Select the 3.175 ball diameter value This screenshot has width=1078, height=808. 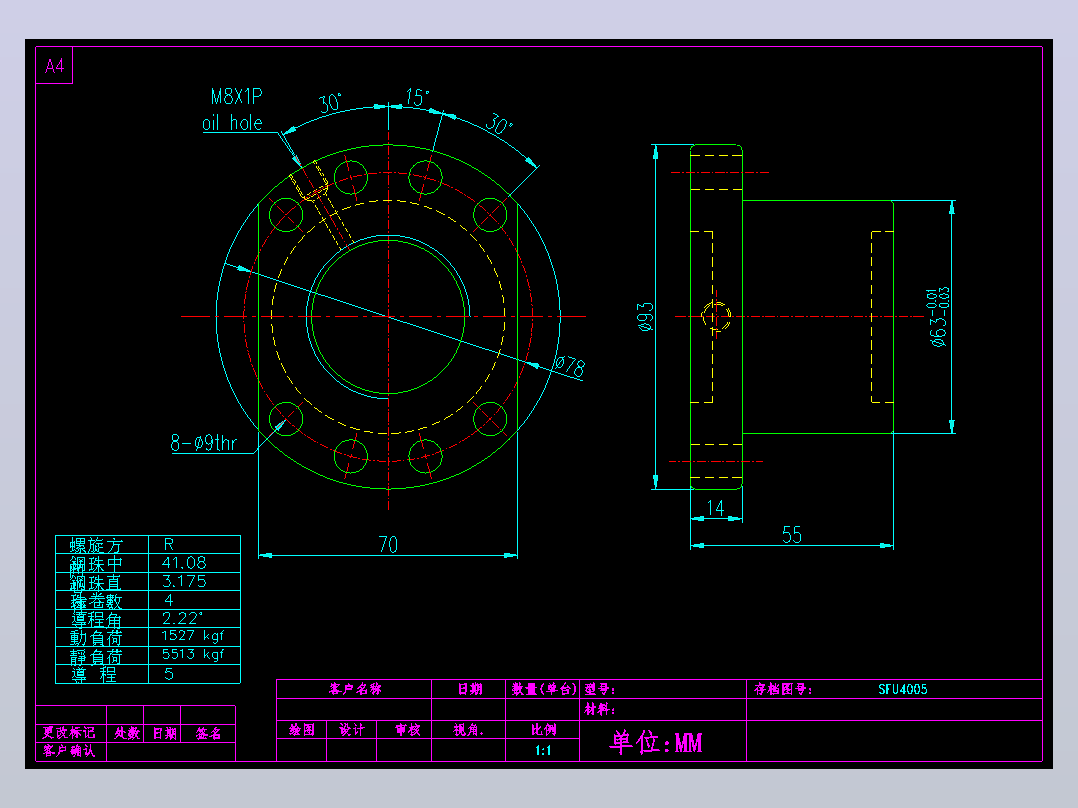tap(184, 581)
